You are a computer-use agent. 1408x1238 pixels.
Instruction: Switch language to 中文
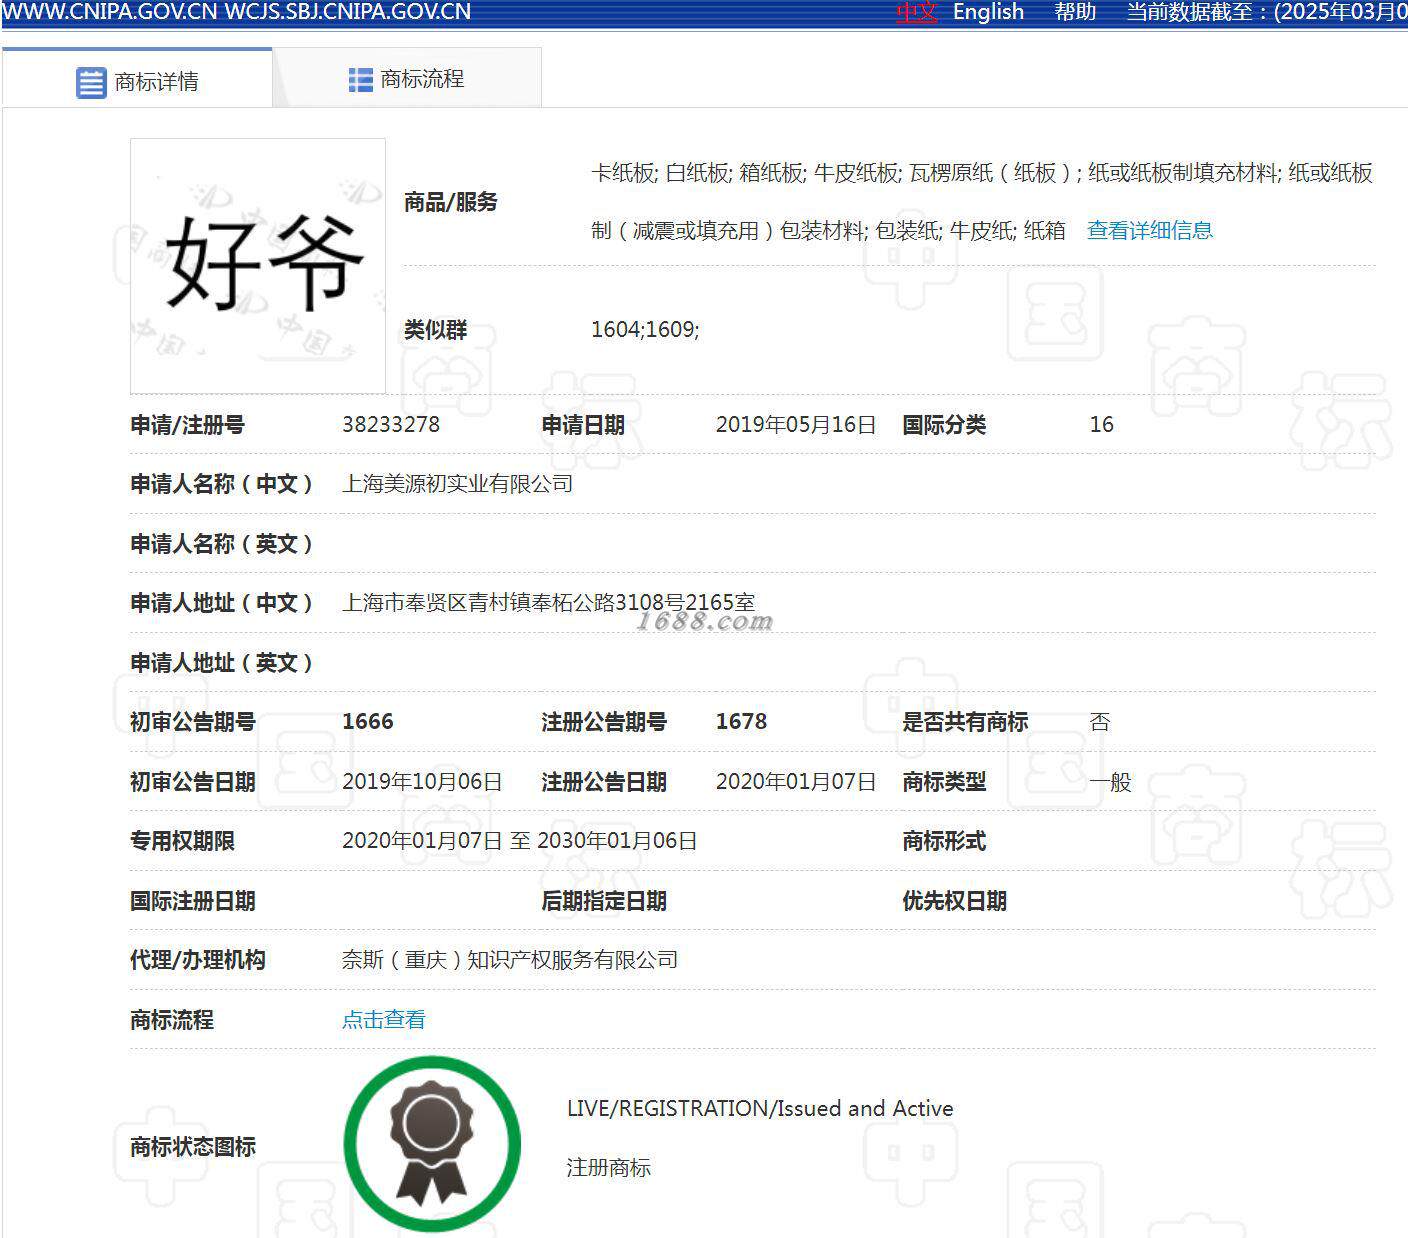pyautogui.click(x=916, y=12)
